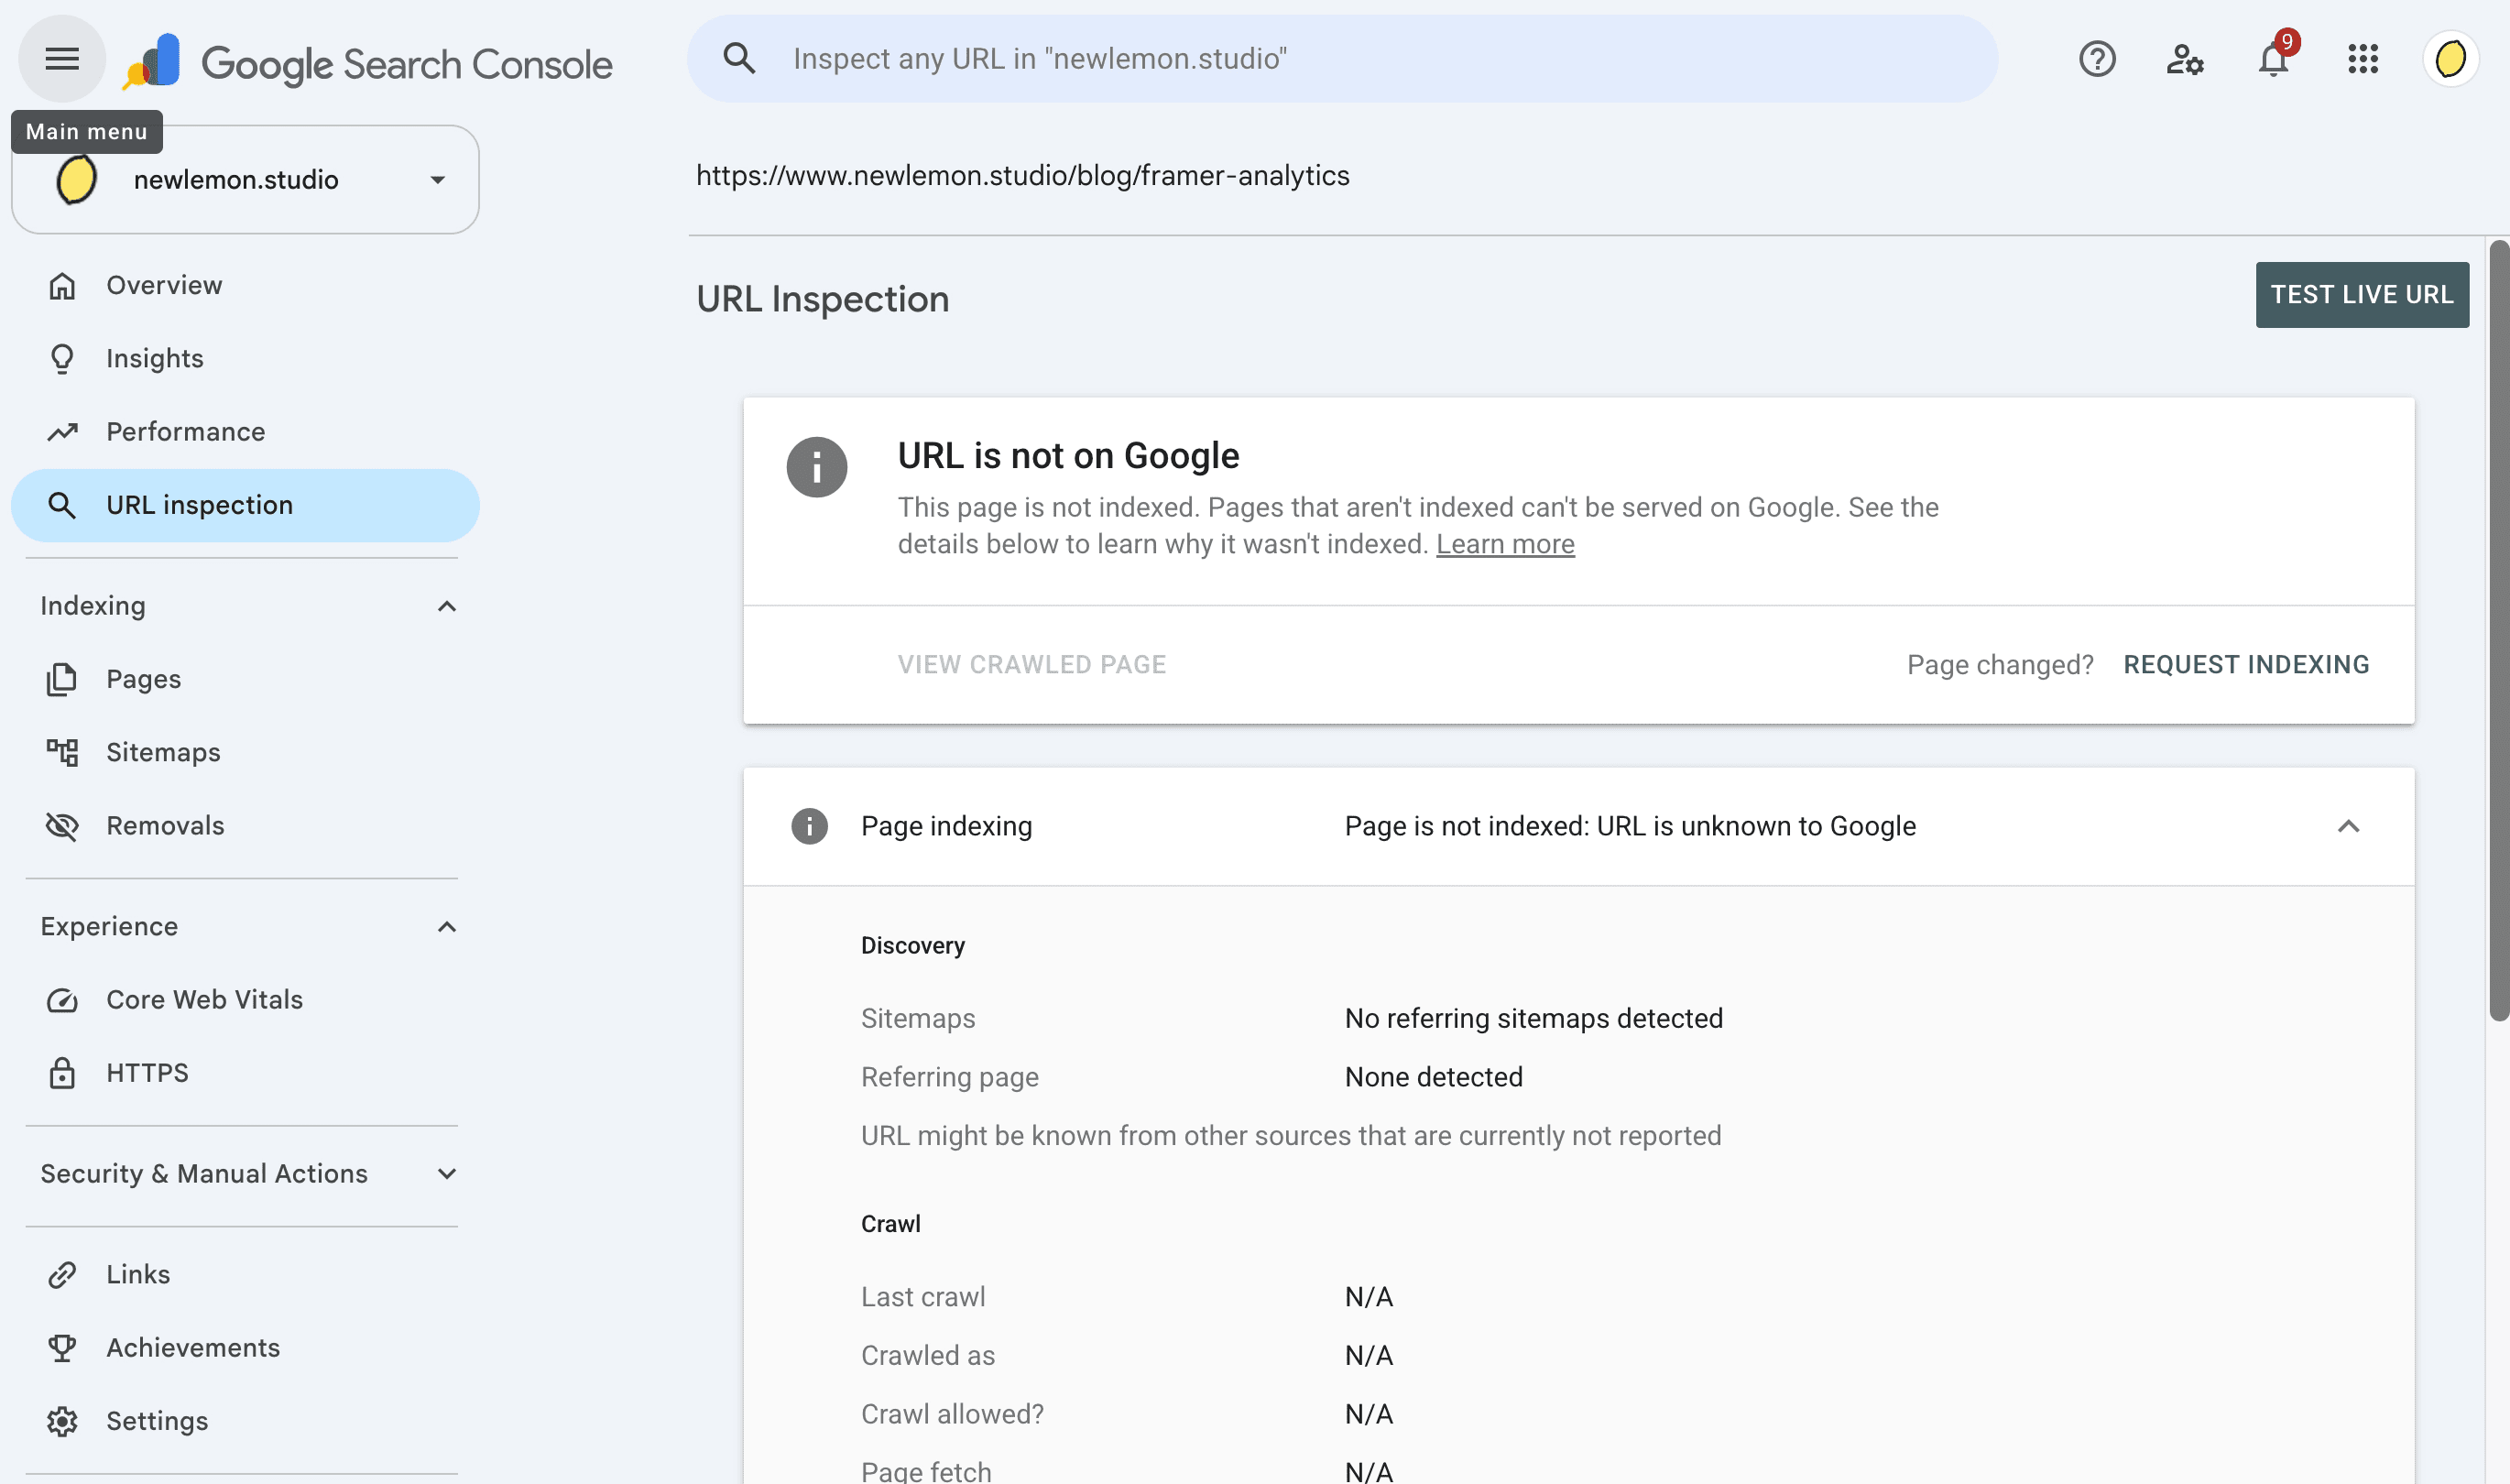Open the Removals tool
2510x1484 pixels.
[x=246, y=826]
